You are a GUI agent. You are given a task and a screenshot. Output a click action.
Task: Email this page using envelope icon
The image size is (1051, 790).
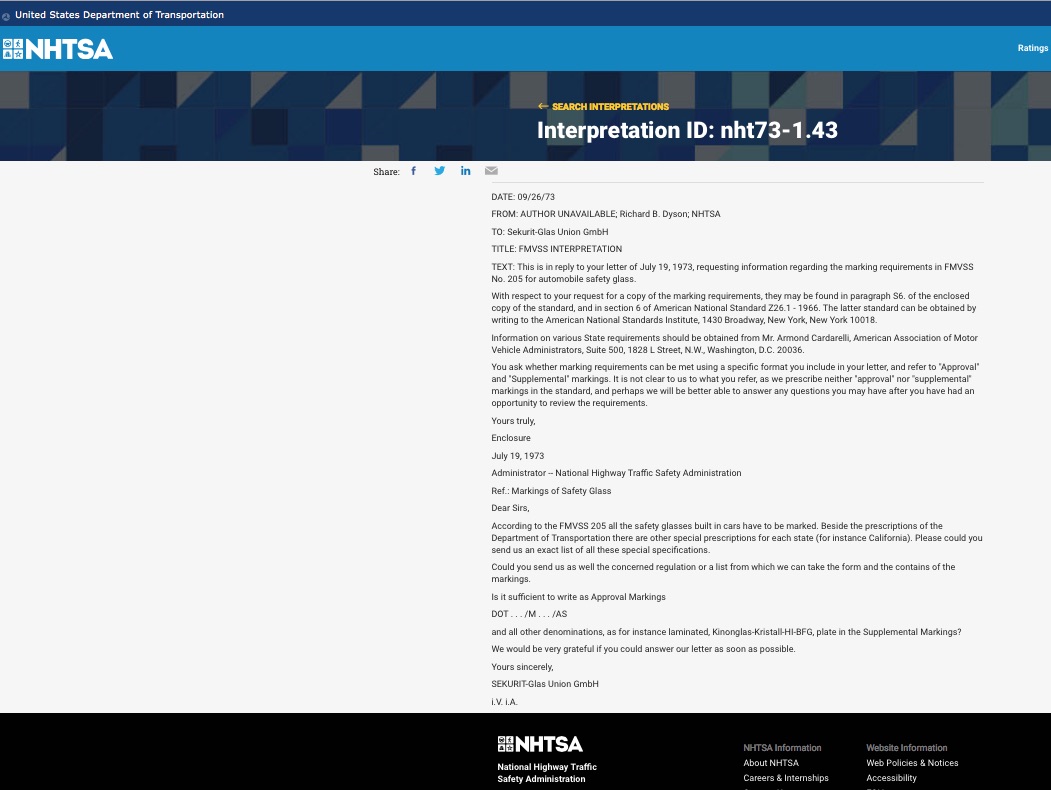(491, 171)
